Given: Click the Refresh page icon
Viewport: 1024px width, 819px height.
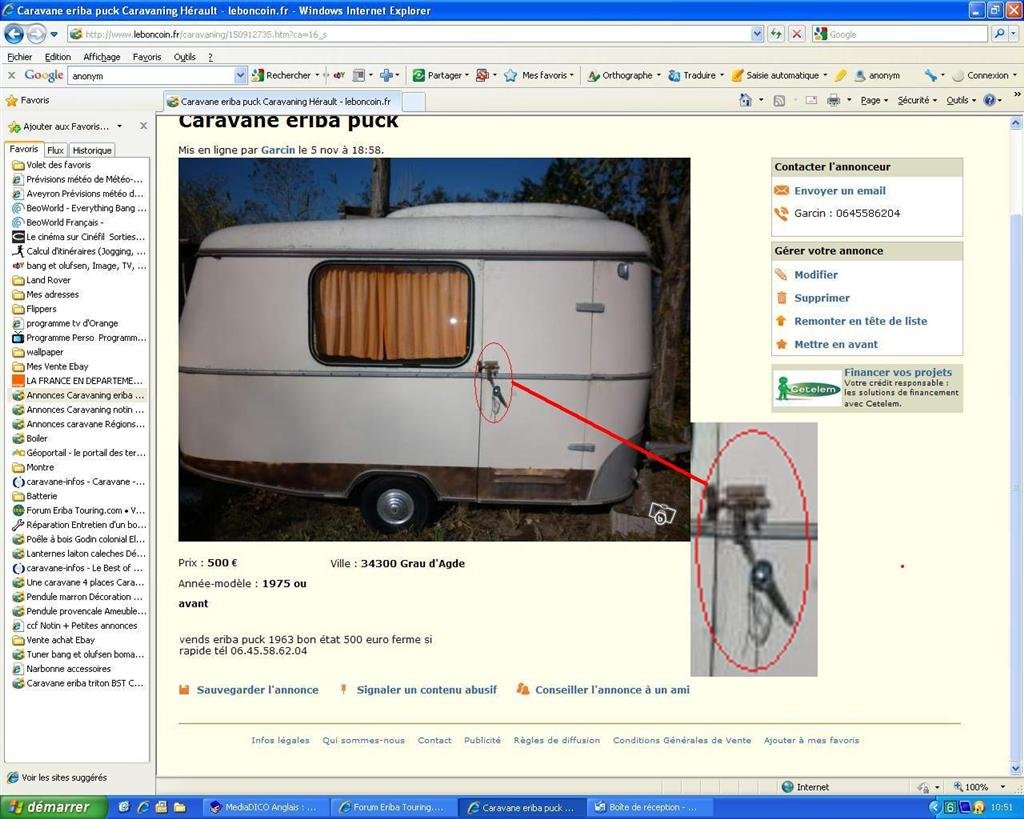Looking at the screenshot, I should 776,34.
